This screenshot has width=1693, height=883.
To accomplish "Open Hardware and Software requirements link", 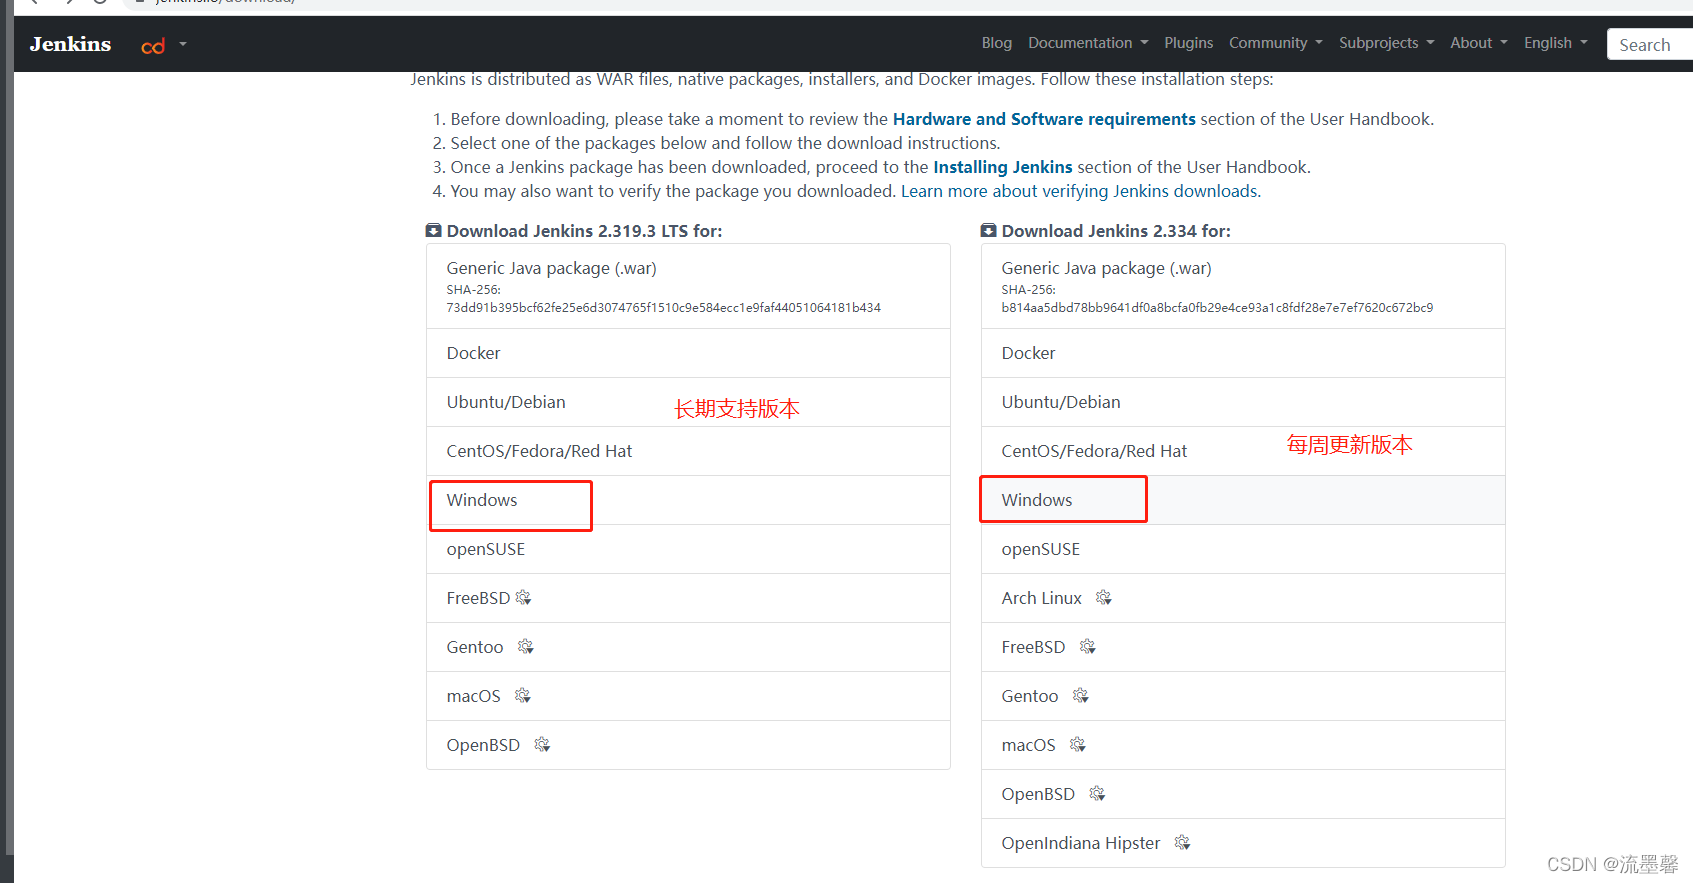I will click(1044, 119).
